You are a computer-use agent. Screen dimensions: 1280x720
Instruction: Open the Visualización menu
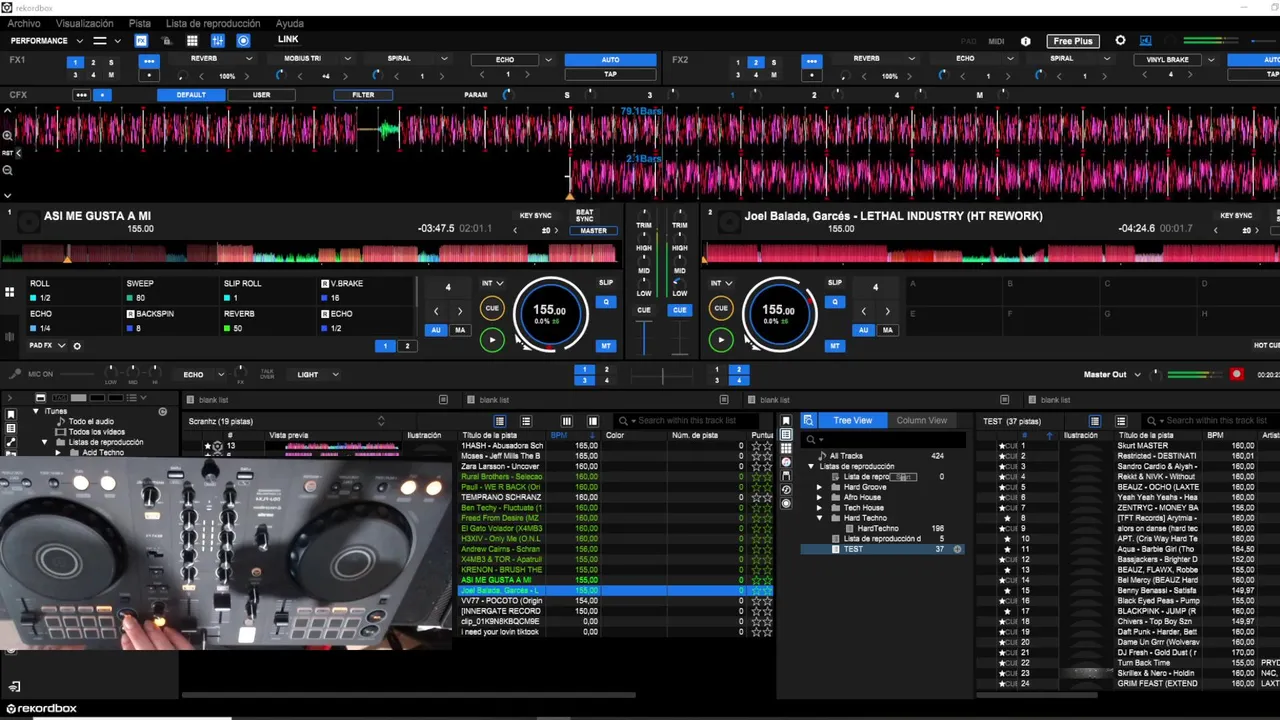pyautogui.click(x=84, y=23)
